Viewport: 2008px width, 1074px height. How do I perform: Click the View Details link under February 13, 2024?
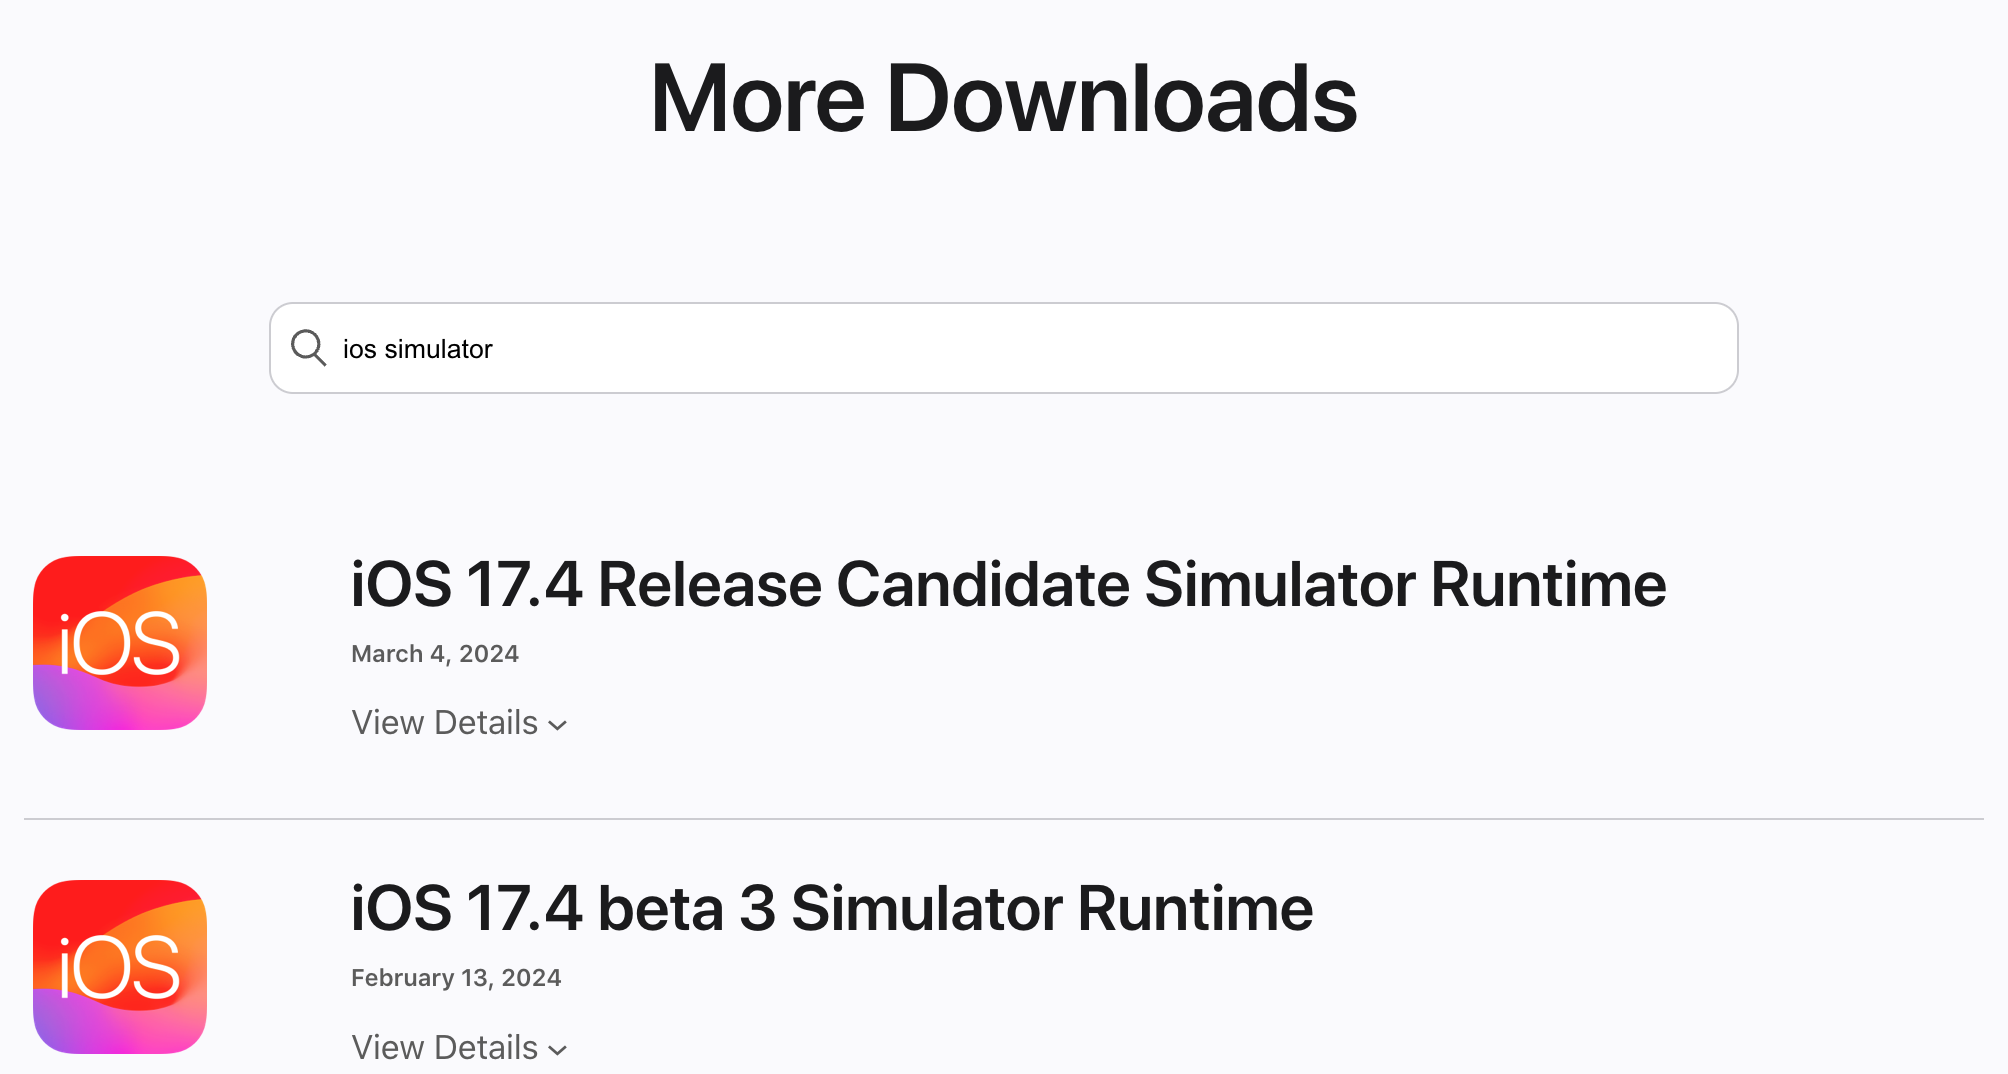point(444,1047)
